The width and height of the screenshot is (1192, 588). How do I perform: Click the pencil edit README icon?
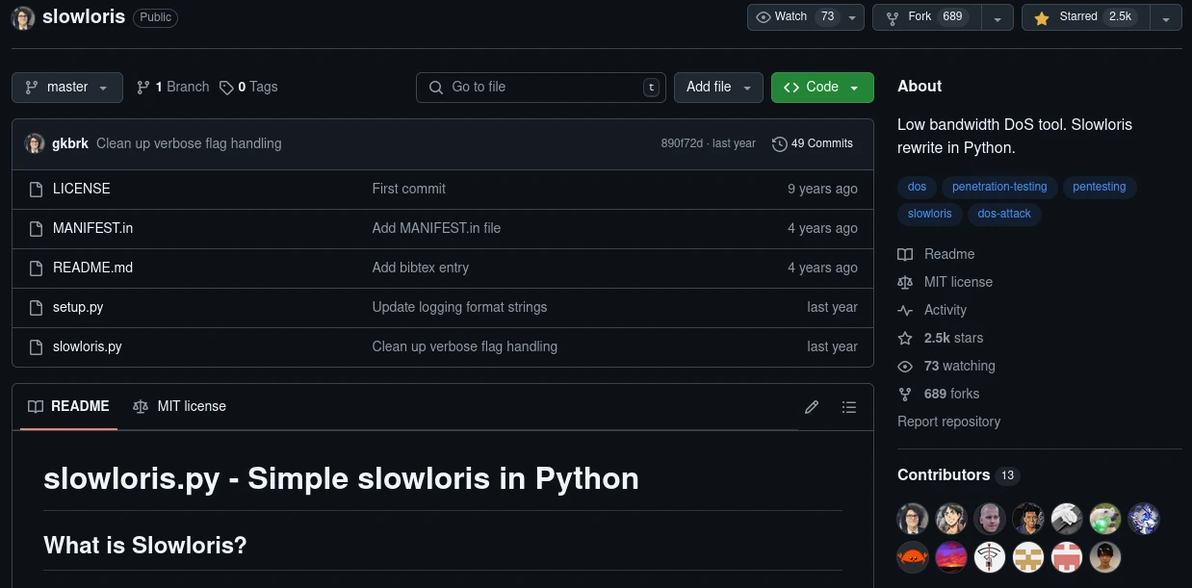pyautogui.click(x=812, y=407)
